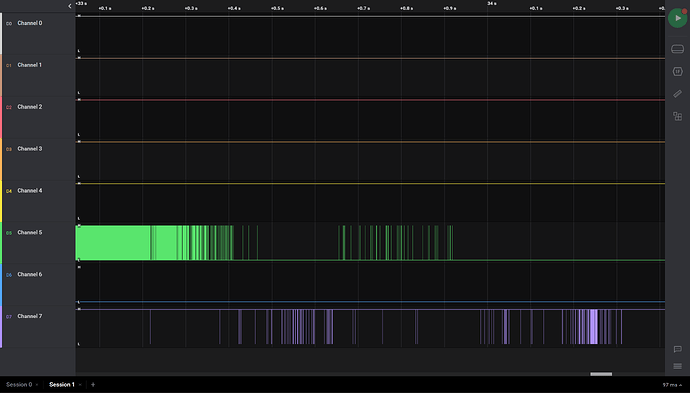
Task: Select the Channel 3 label
Action: click(x=30, y=149)
